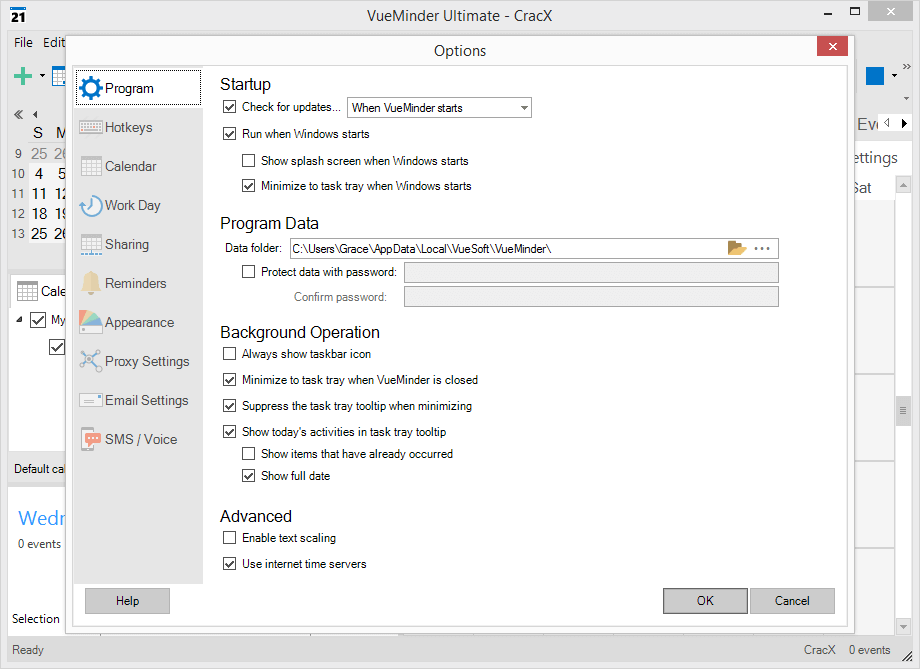Uncheck Use internet time servers
Screen dimensions: 920x669
tap(229, 564)
